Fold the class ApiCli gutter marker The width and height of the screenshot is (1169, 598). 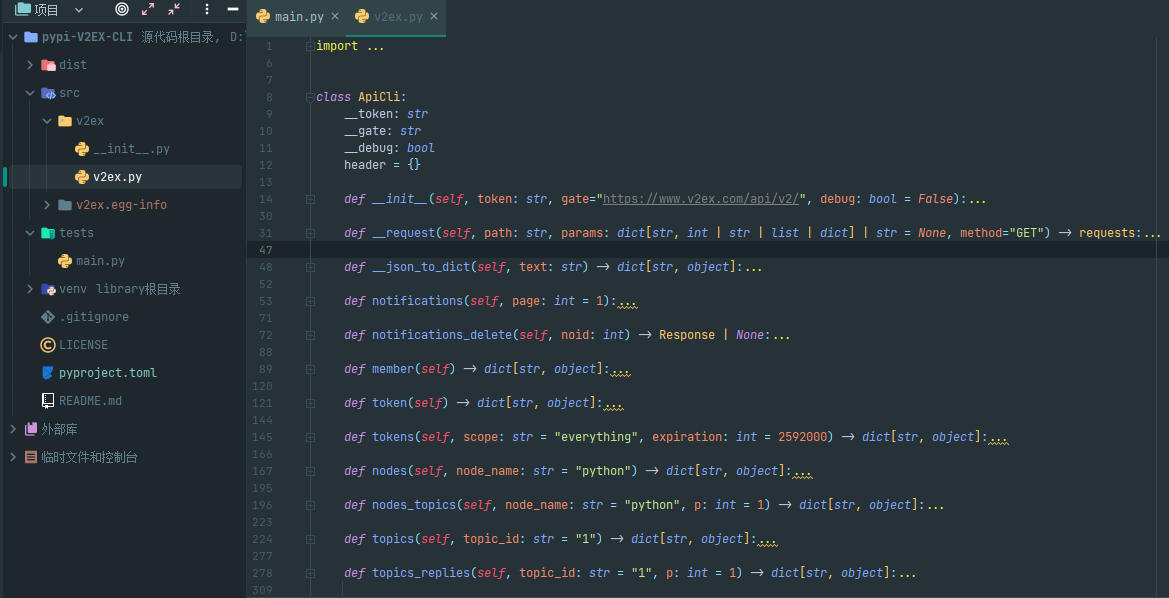309,97
